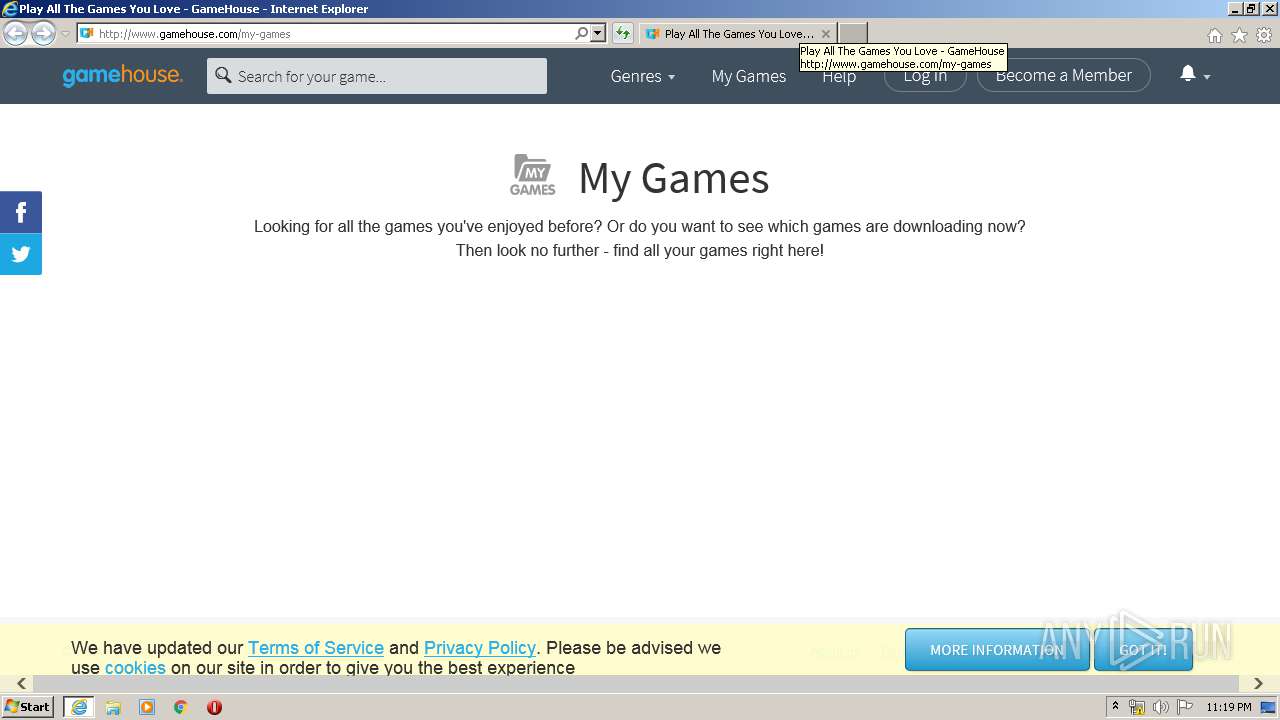Open the Terms of Service link

click(316, 648)
